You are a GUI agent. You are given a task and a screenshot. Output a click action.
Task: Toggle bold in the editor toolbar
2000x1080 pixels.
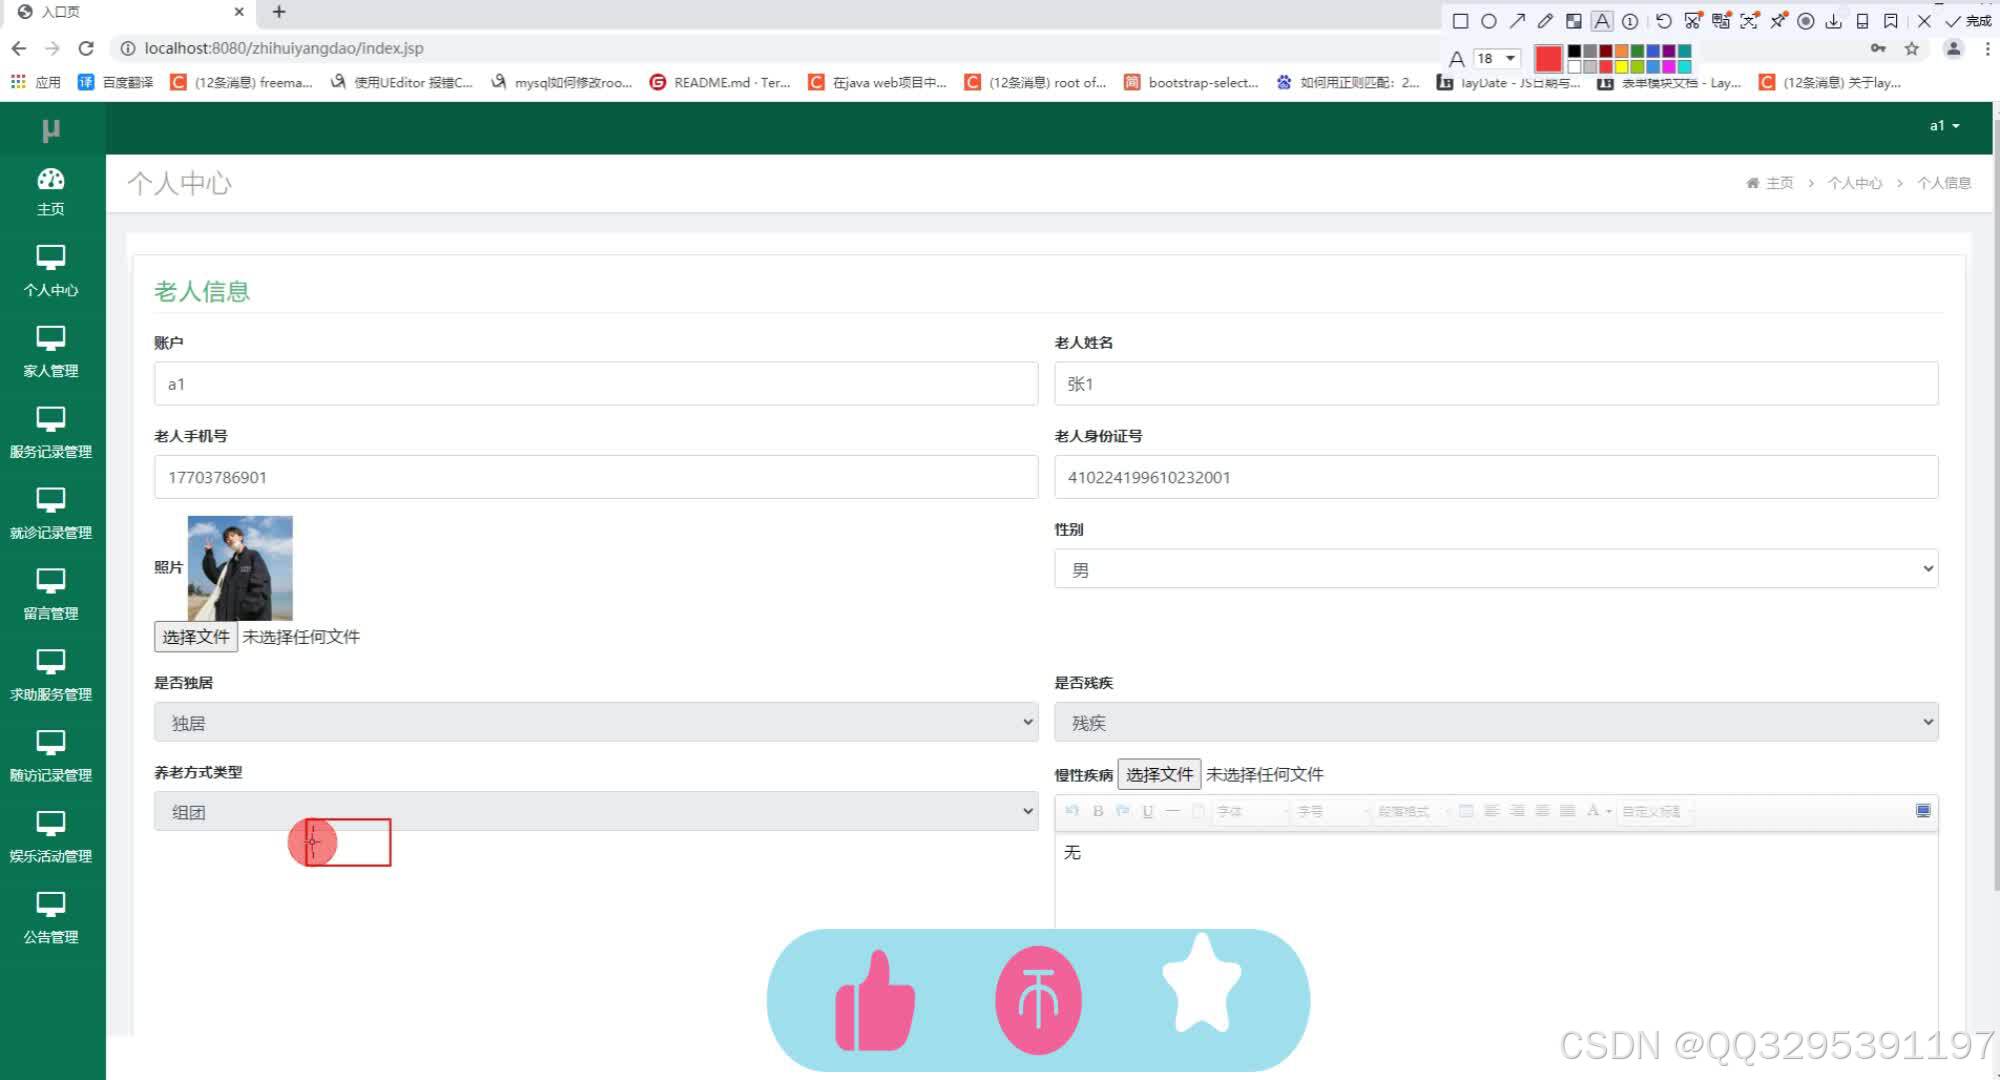coord(1098,811)
